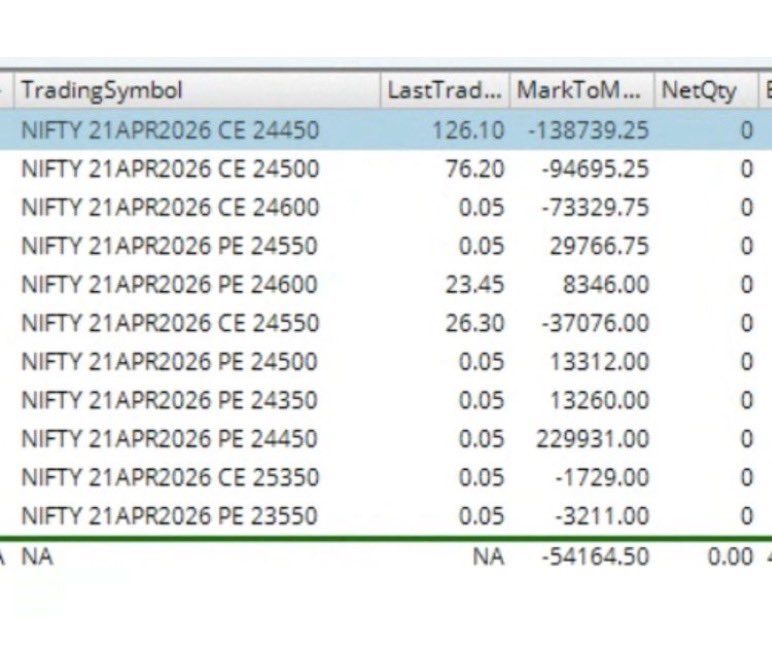Select NIFTY 21APR2026 PE 24500 symbol

tap(169, 361)
